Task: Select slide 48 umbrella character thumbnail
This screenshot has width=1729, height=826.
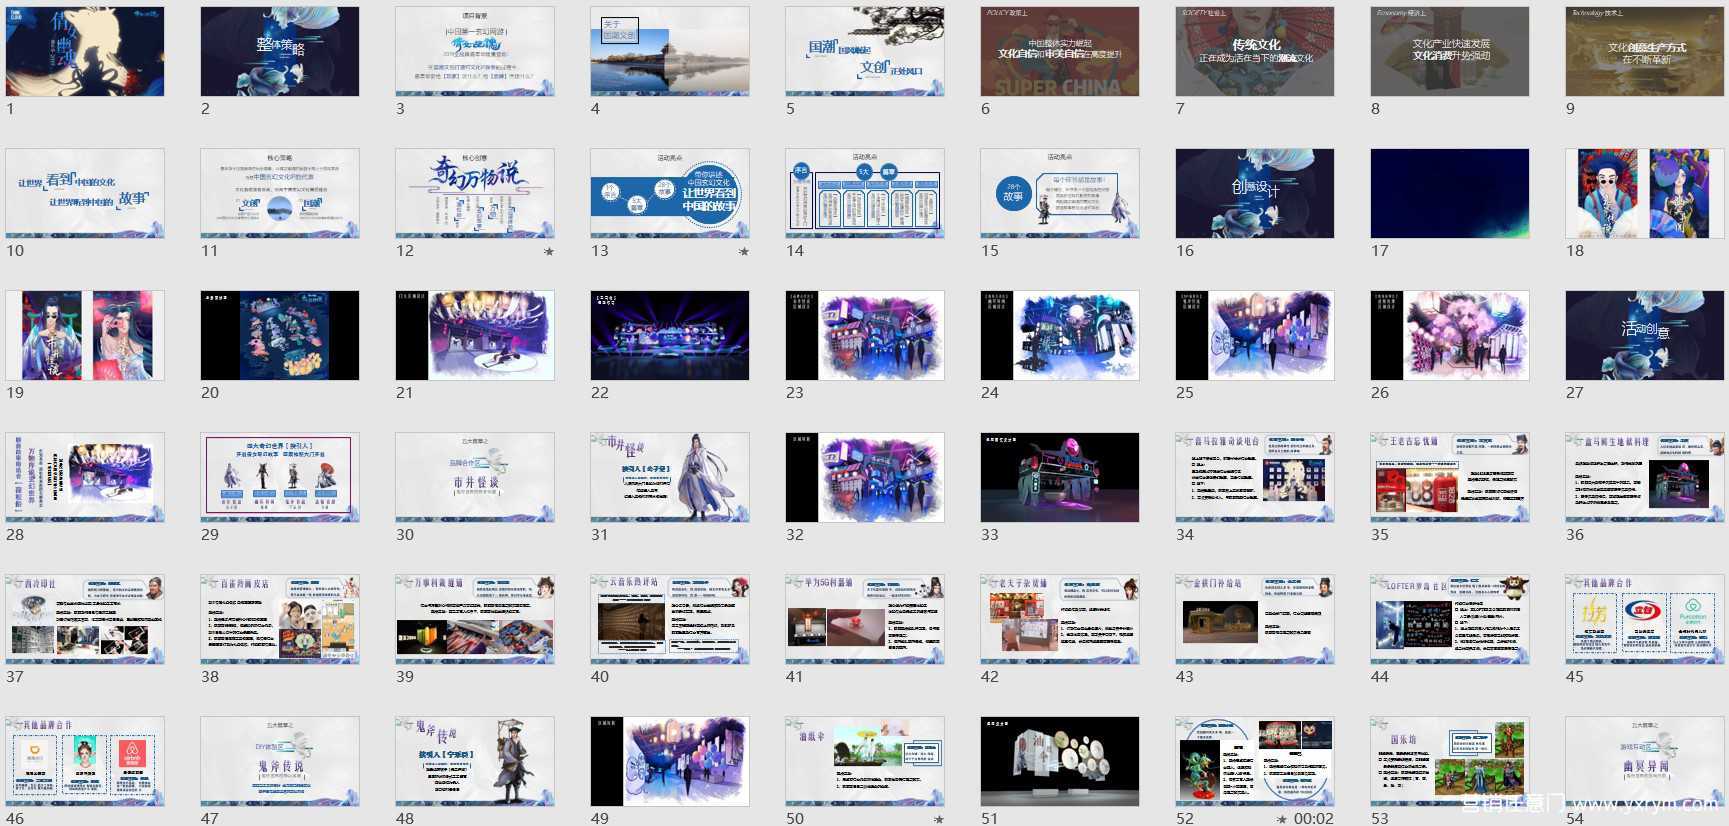Action: pyautogui.click(x=475, y=761)
